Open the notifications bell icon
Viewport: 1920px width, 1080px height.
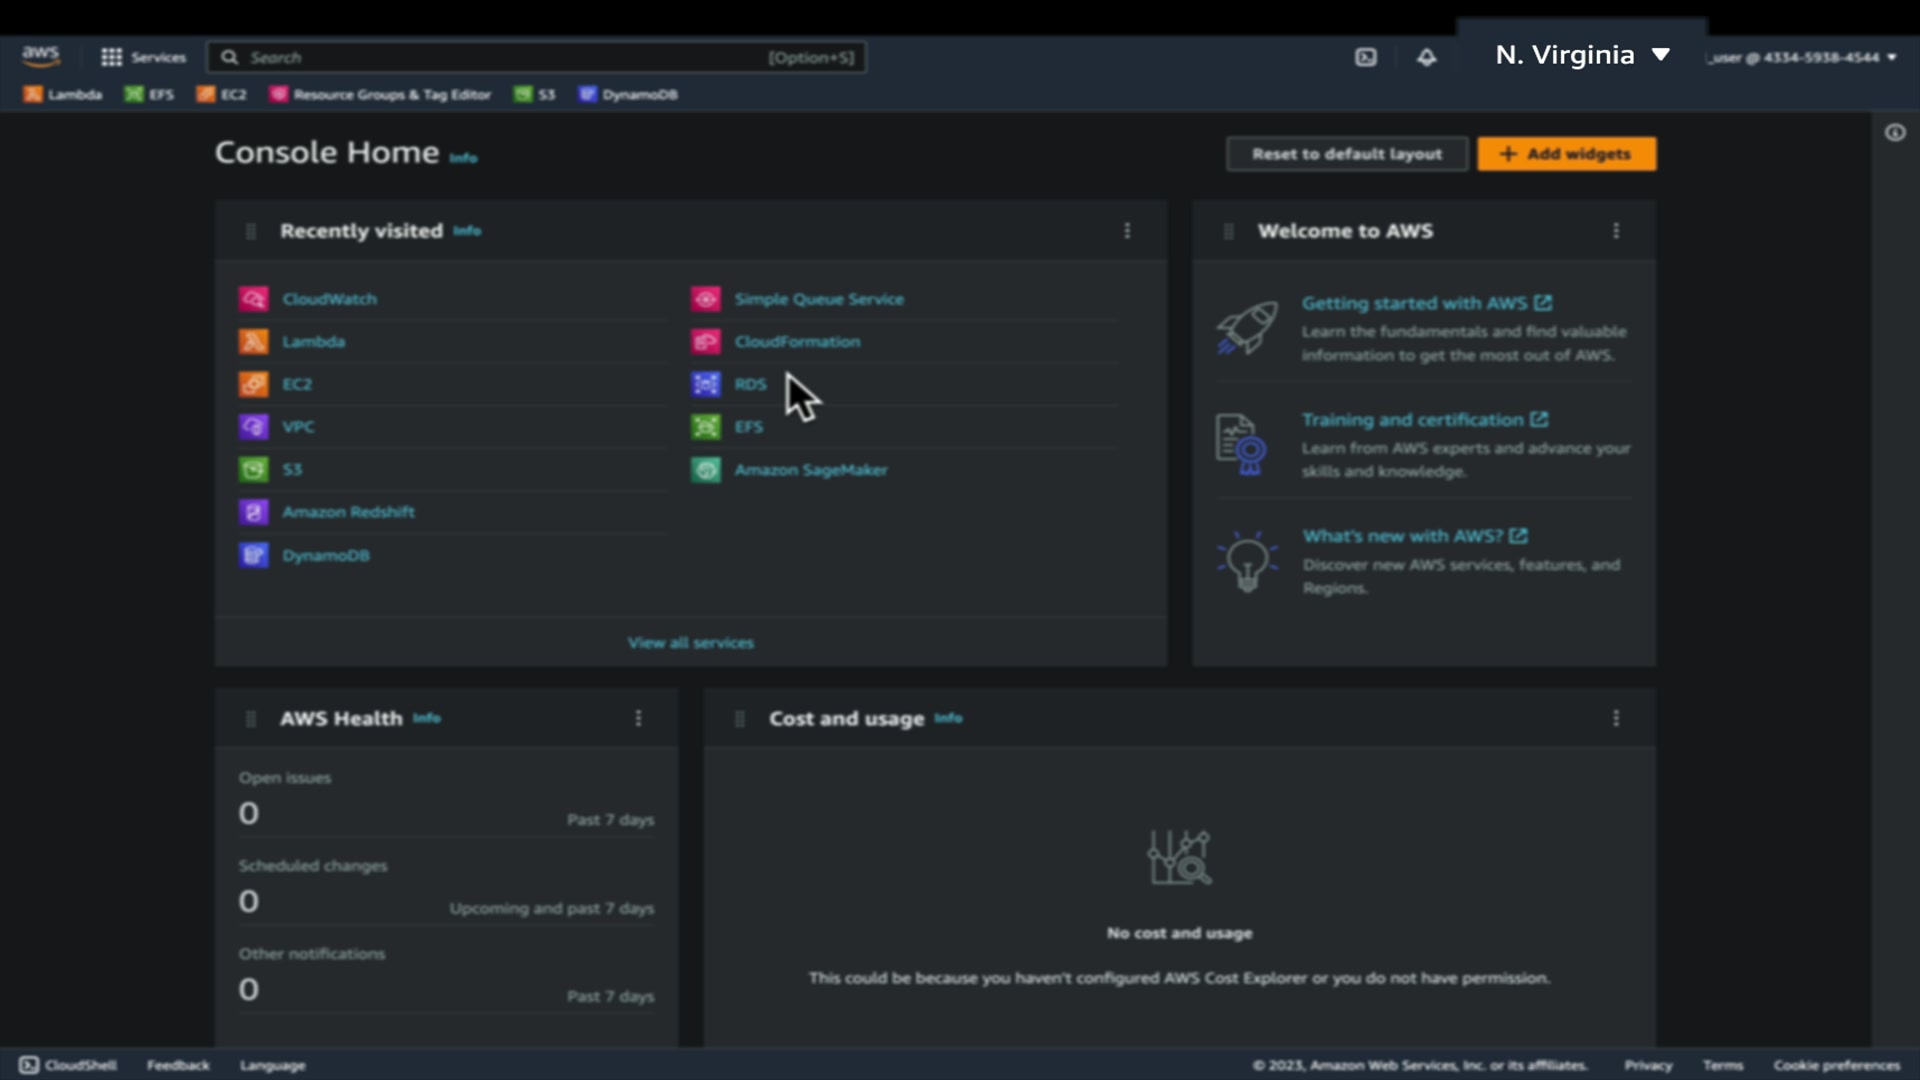1427,57
